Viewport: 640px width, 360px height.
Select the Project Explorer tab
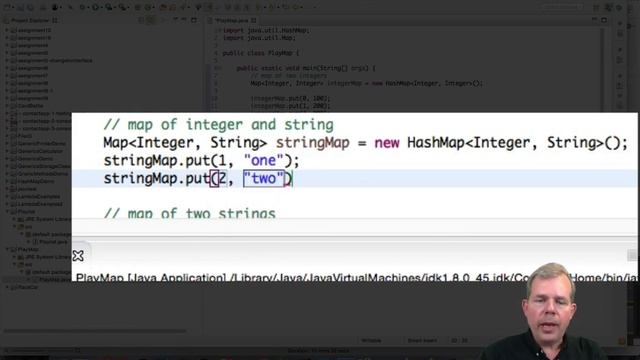click(31, 20)
